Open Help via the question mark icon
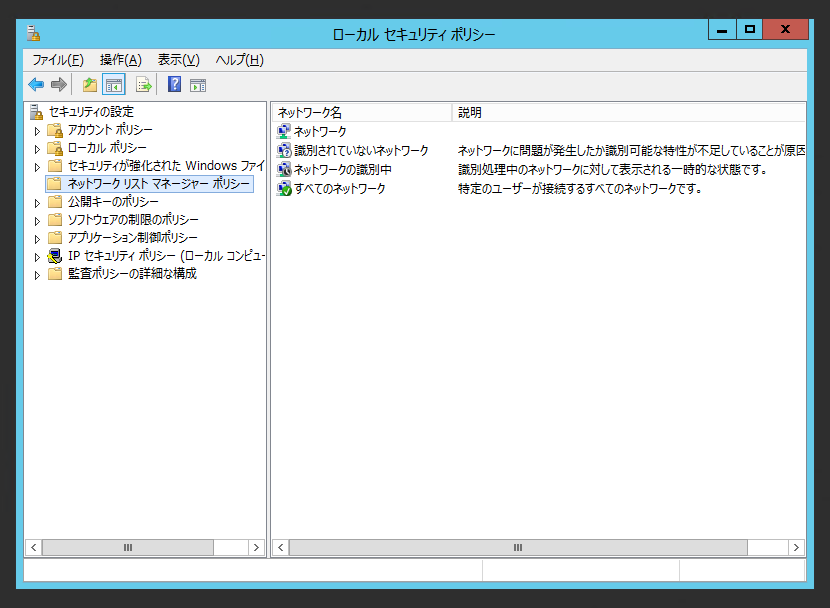 174,84
